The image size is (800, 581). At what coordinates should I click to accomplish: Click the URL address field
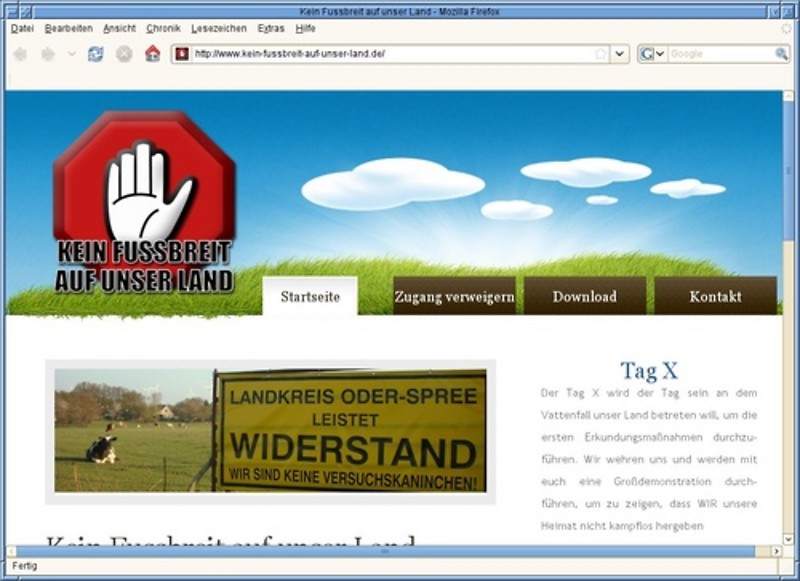click(x=392, y=54)
